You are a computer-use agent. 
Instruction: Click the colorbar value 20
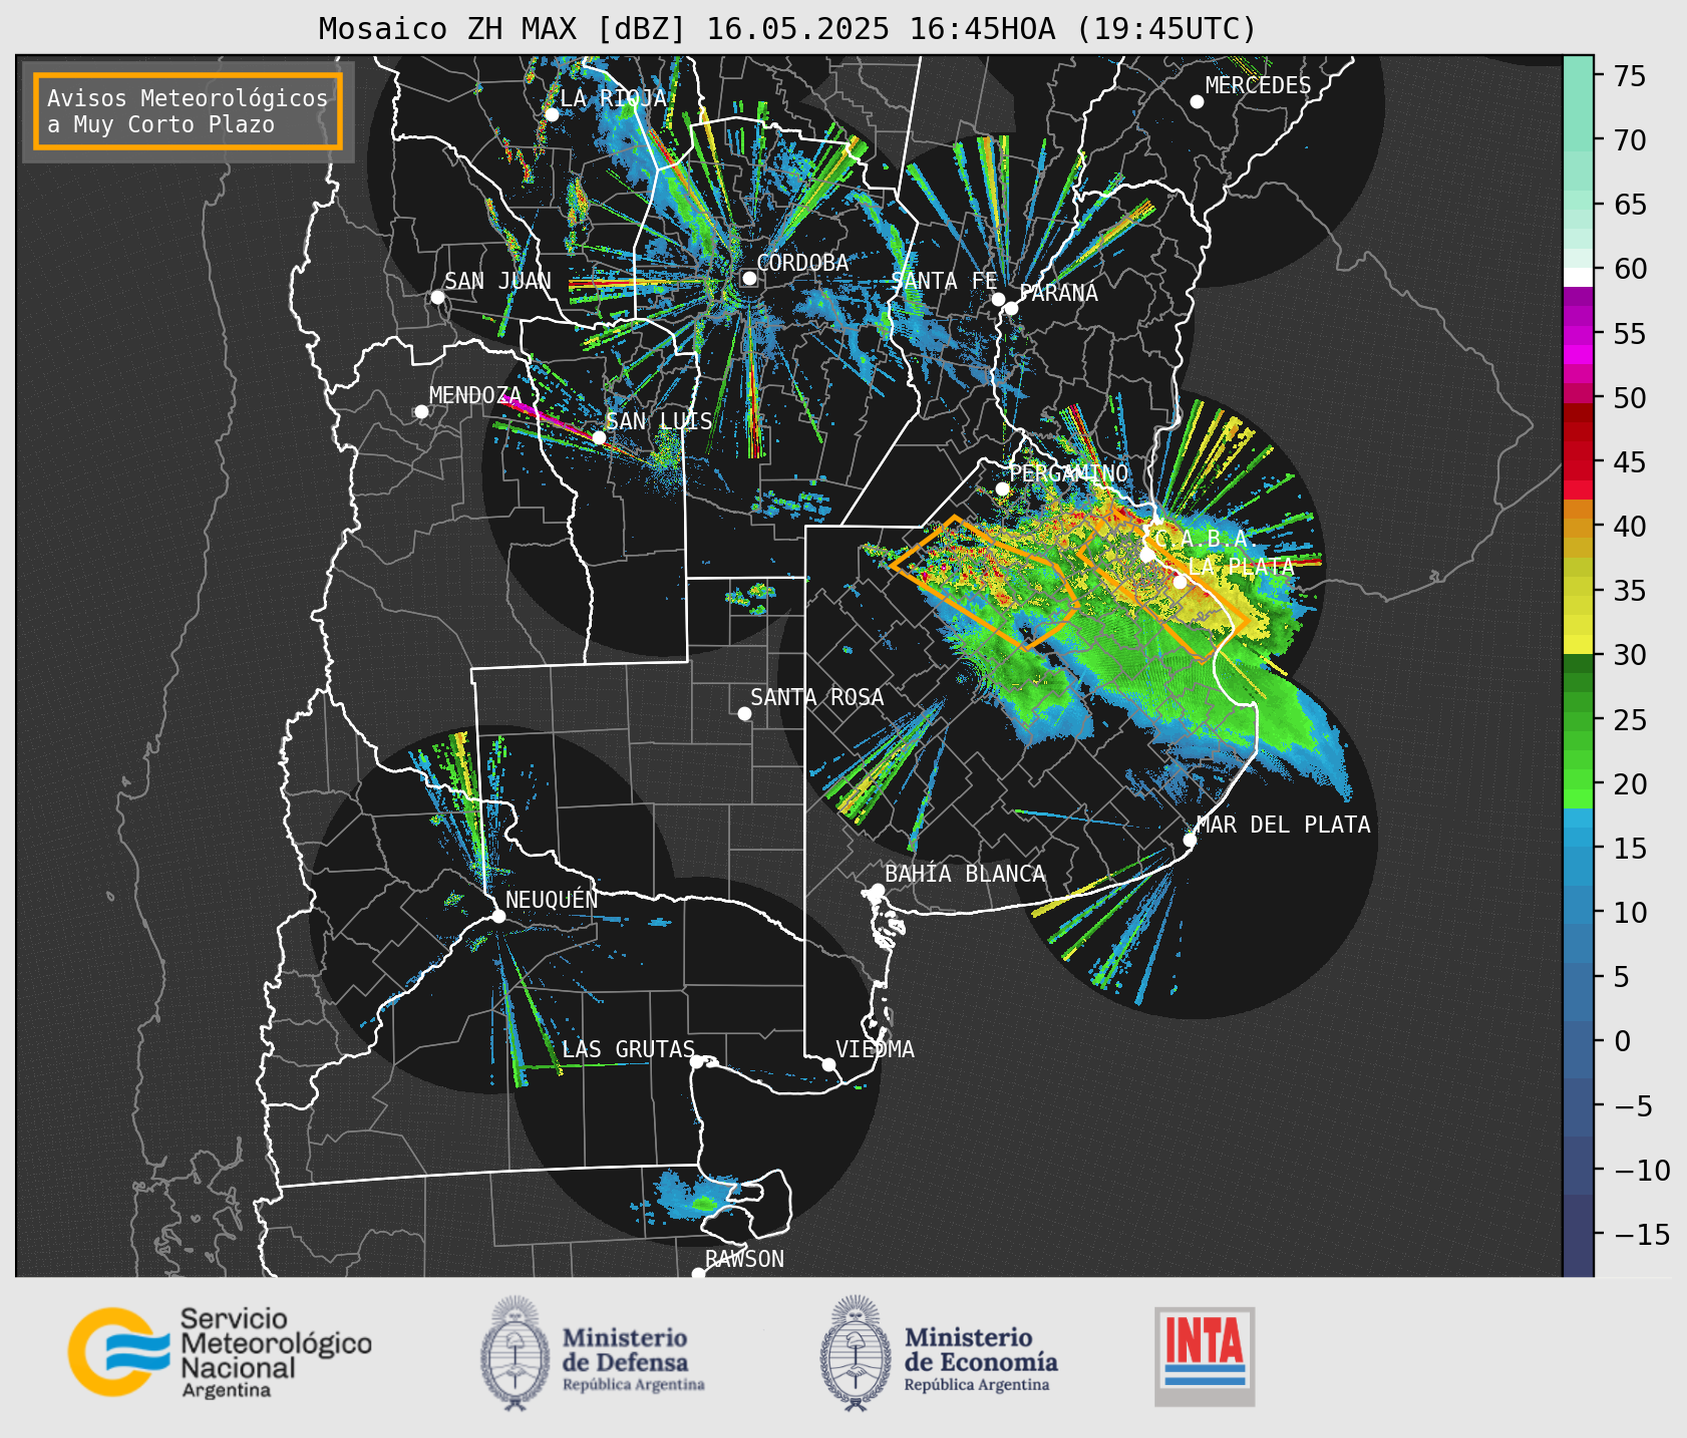tap(1628, 785)
